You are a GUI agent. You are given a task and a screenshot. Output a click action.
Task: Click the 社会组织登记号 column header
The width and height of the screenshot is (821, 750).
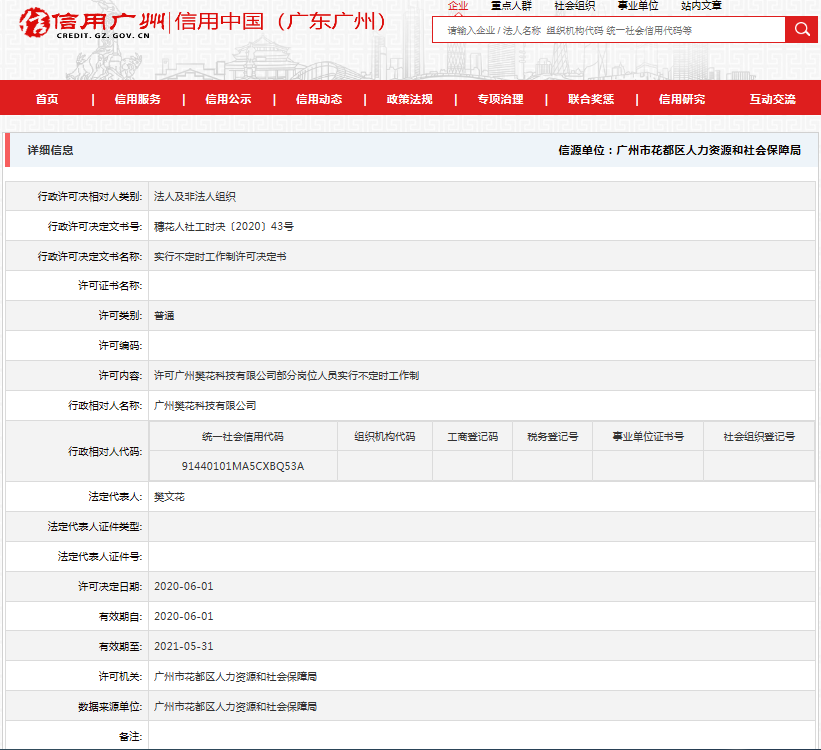point(759,437)
